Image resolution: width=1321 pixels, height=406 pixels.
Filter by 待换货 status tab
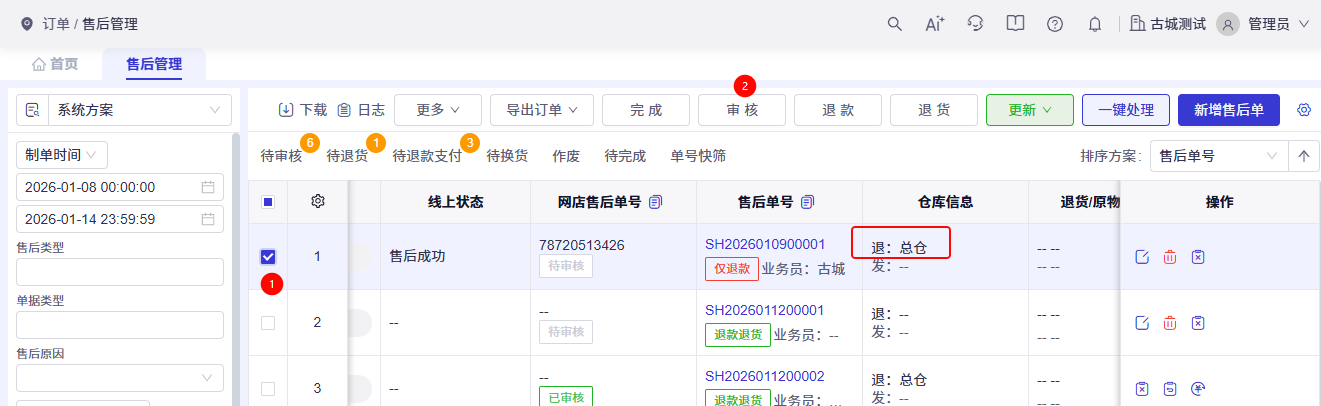(x=507, y=156)
